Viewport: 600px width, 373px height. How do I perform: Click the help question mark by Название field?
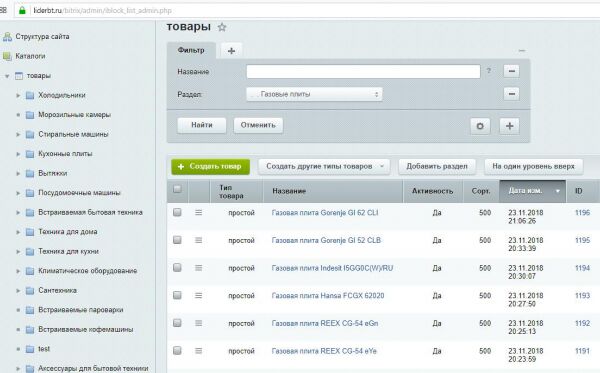coord(489,71)
